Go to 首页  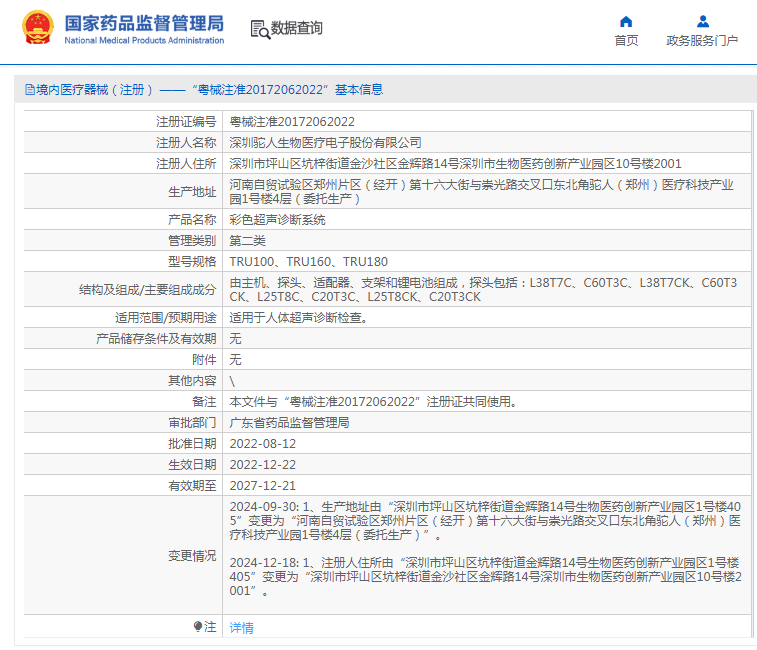tap(626, 41)
